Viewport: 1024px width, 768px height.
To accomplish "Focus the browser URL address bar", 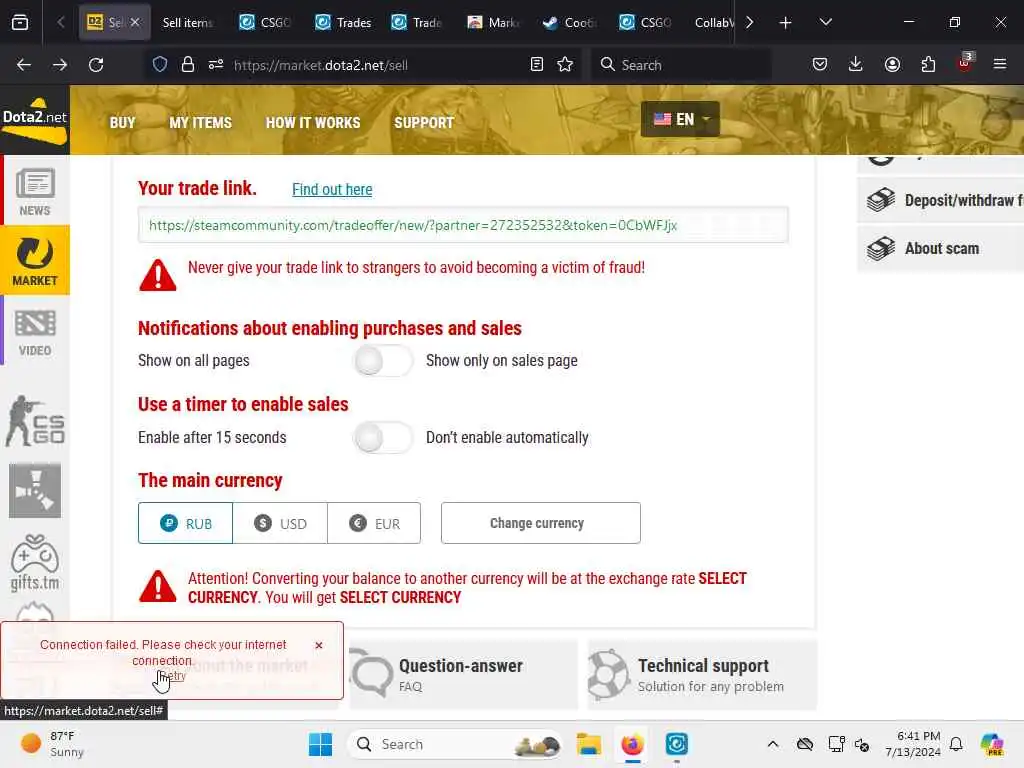I will [x=362, y=65].
